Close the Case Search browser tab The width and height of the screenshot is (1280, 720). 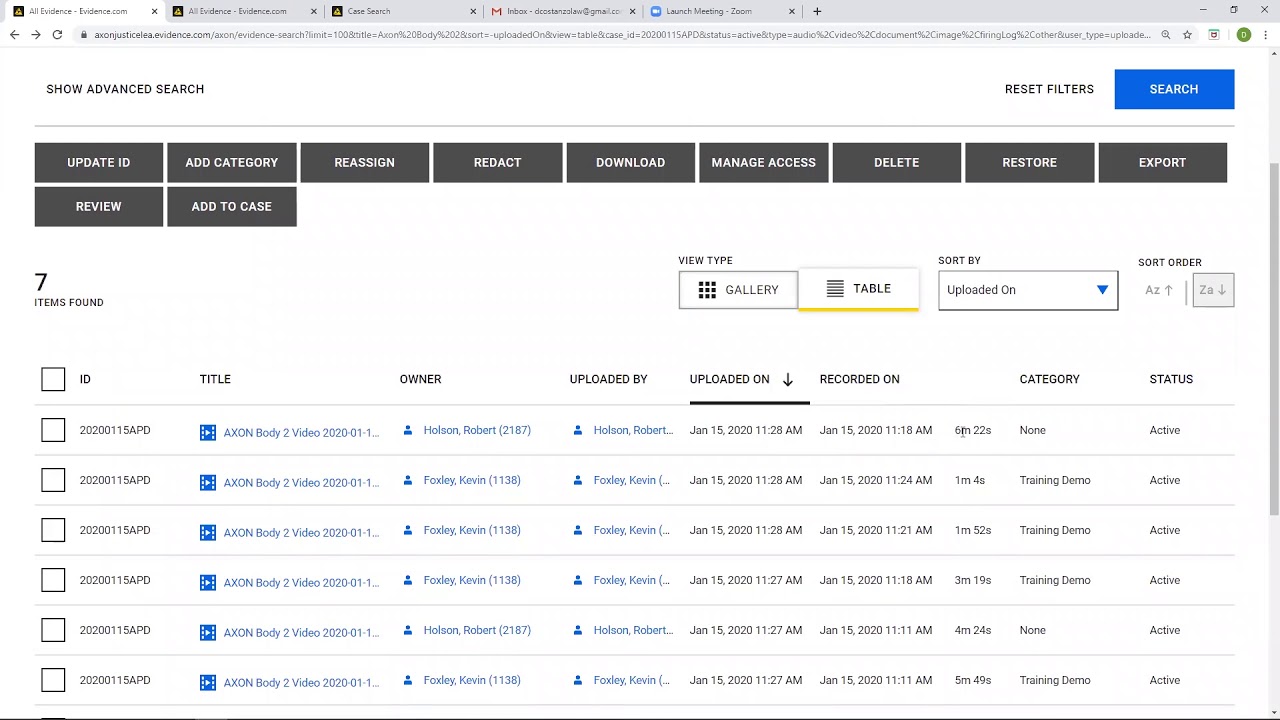[472, 11]
